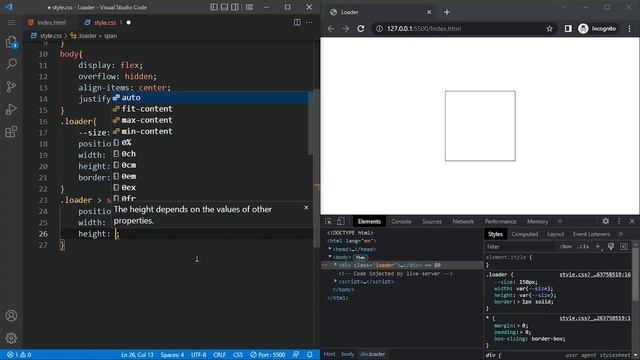This screenshot has height=360, width=640.
Task: Toggle the DevTools element inspector picker
Action: click(328, 221)
